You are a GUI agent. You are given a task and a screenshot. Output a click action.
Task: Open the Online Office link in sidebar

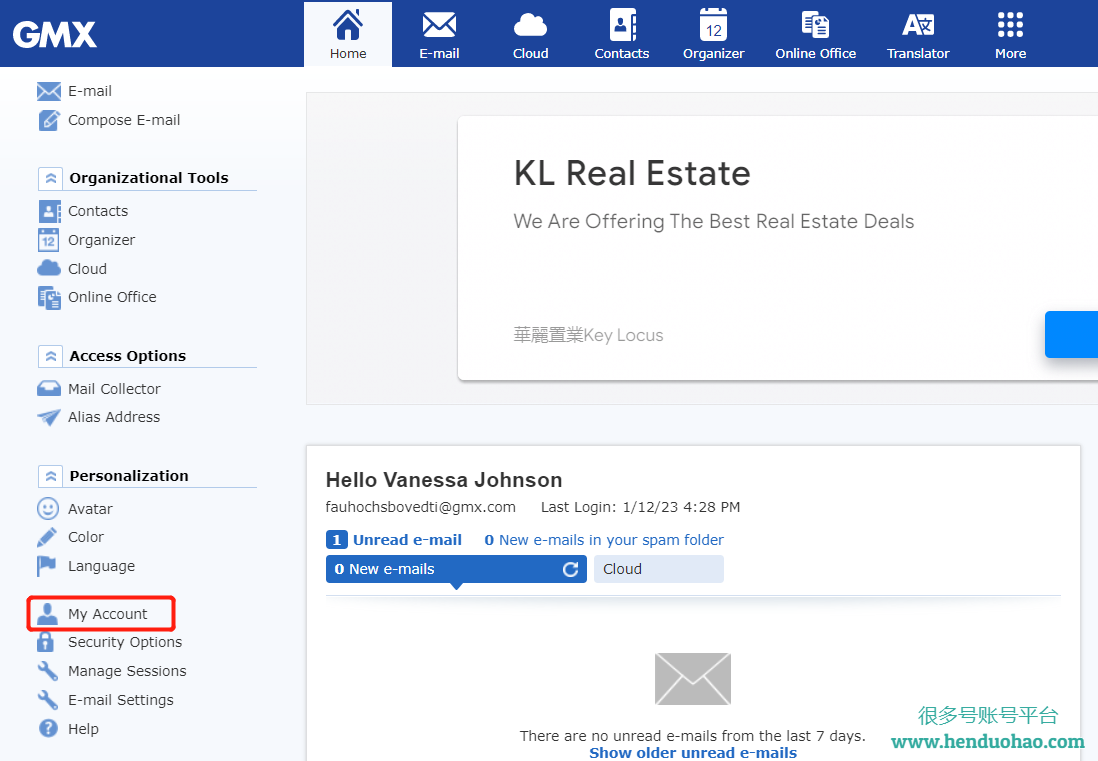pyautogui.click(x=112, y=298)
